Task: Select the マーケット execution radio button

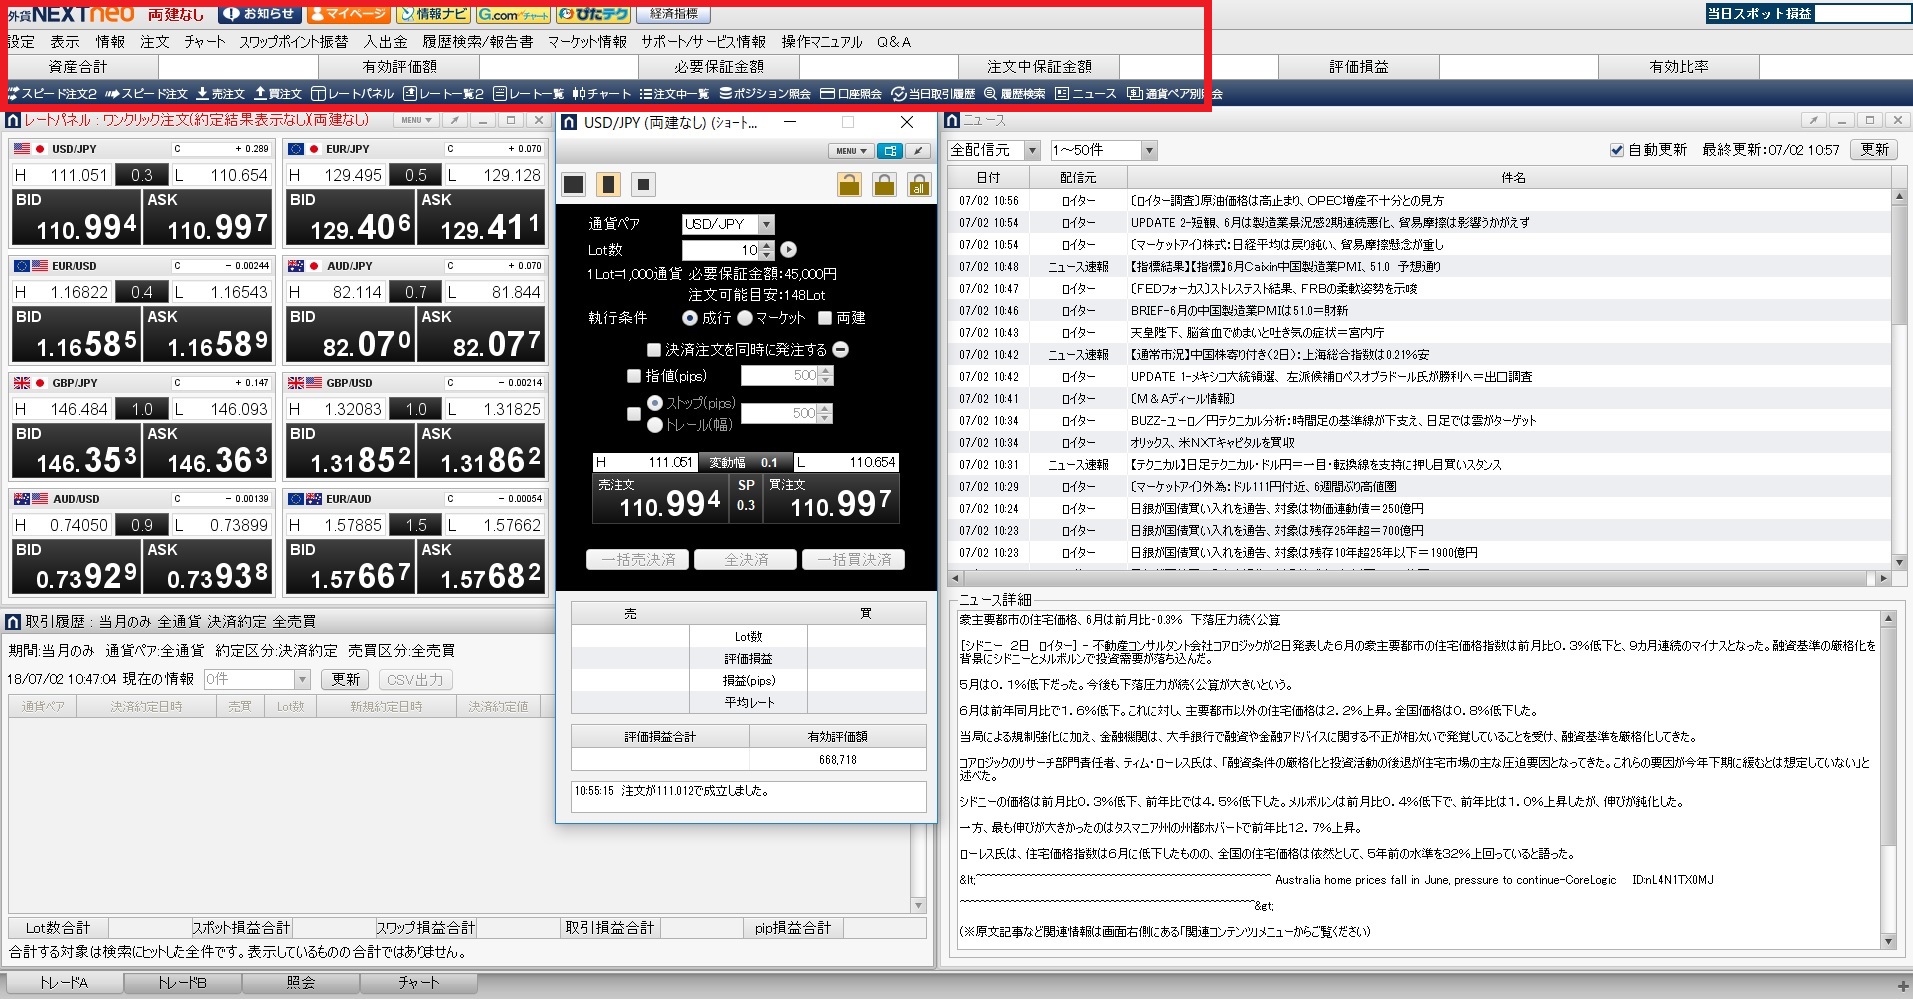Action: click(745, 318)
